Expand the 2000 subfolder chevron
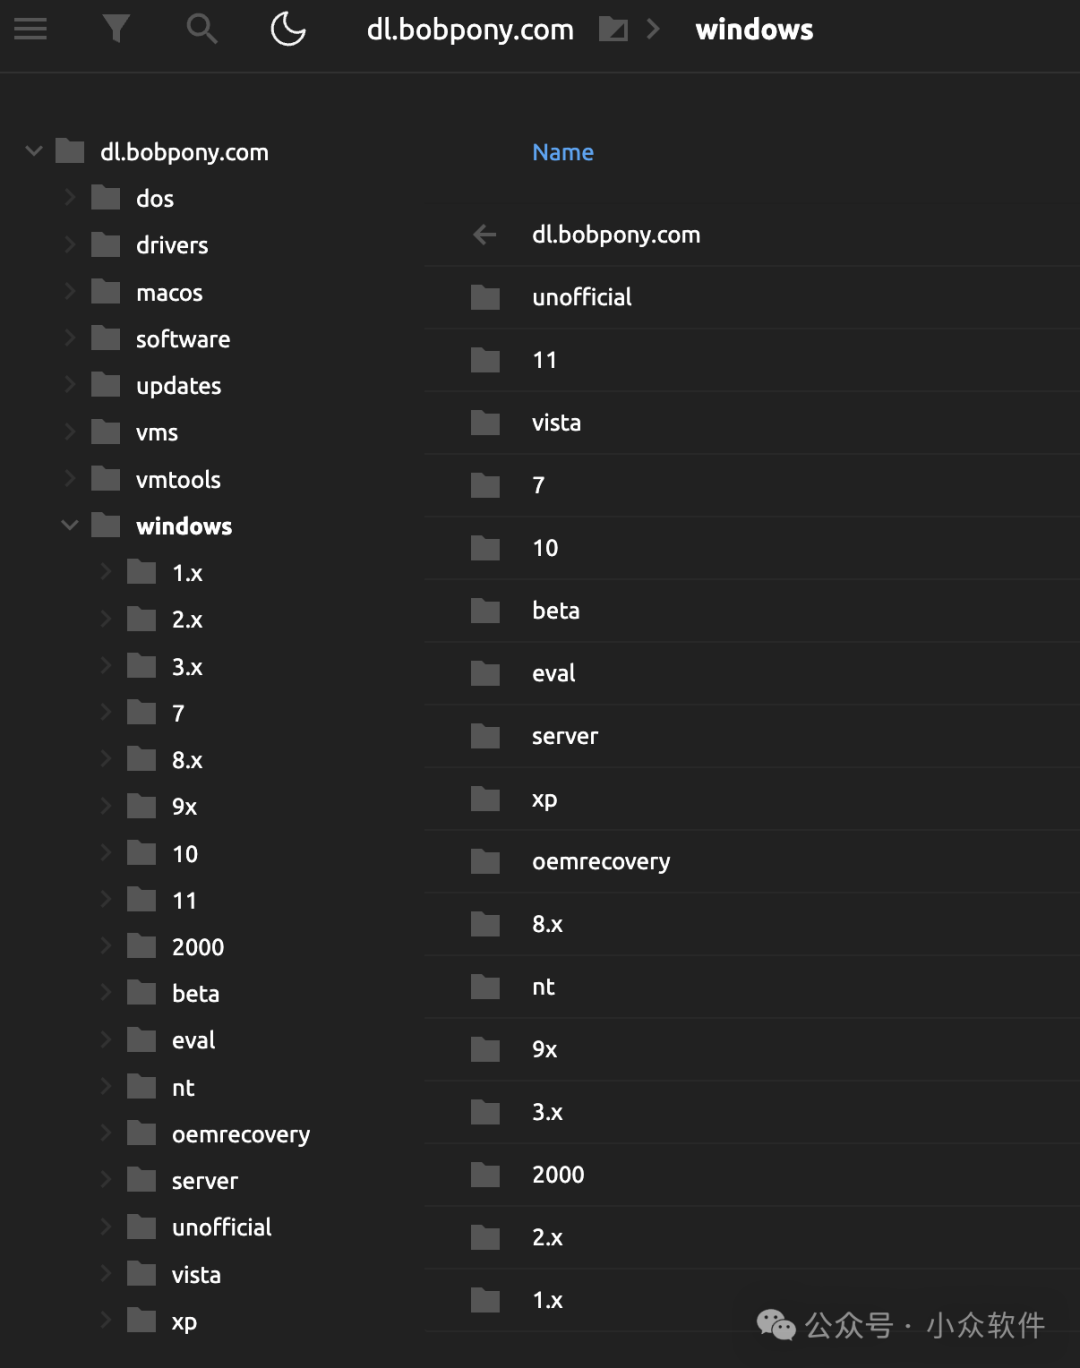The image size is (1080, 1368). point(106,946)
